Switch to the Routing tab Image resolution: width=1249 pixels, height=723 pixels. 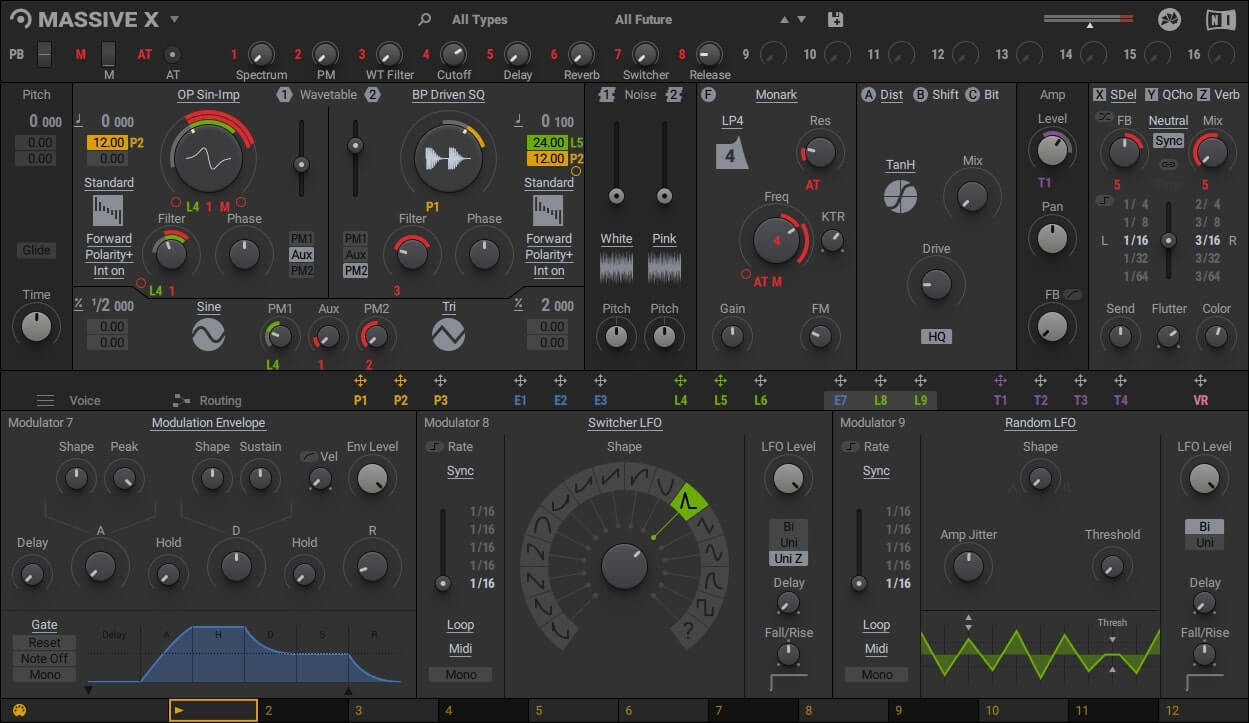coord(219,400)
